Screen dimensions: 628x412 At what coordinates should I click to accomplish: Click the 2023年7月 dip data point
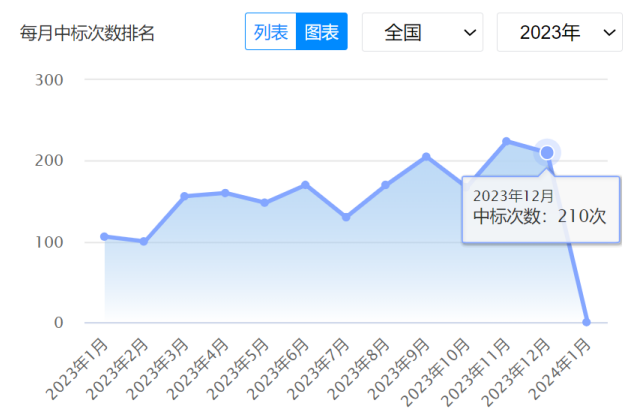tap(346, 217)
